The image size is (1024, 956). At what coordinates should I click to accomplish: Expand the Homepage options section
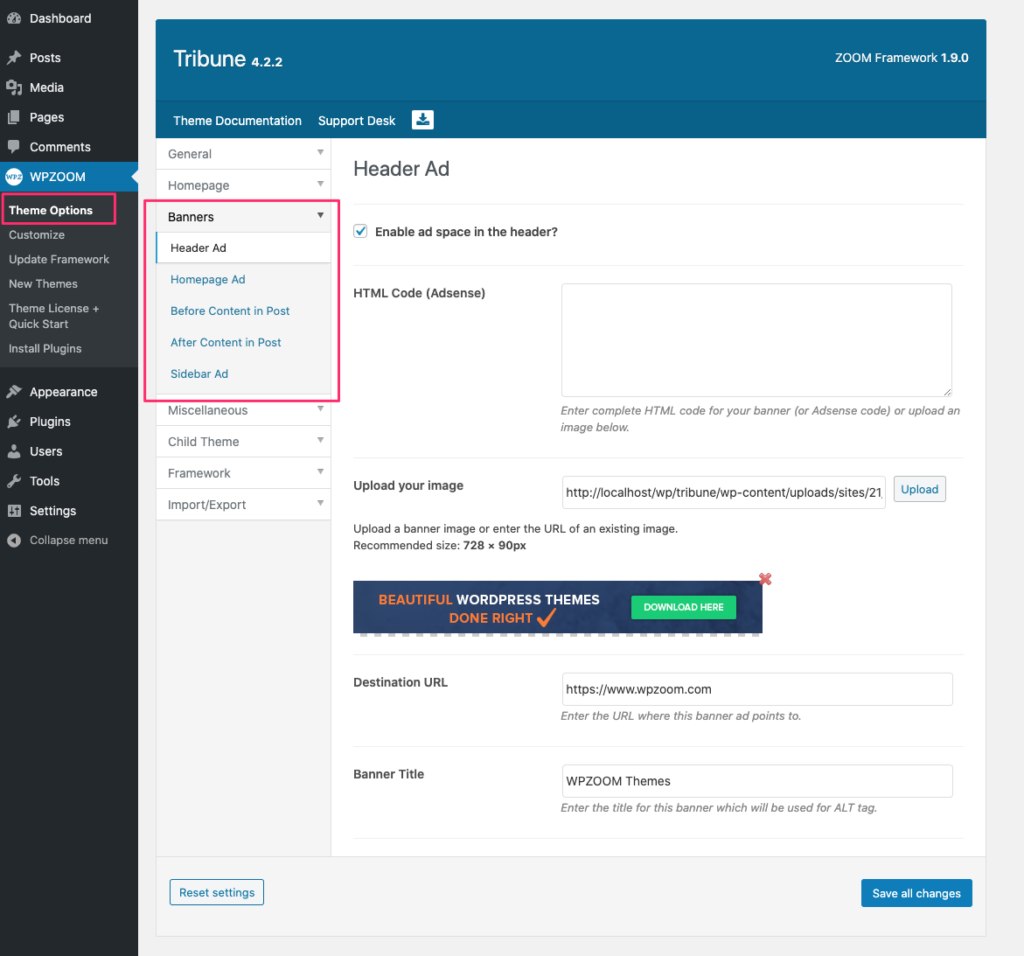pos(244,185)
